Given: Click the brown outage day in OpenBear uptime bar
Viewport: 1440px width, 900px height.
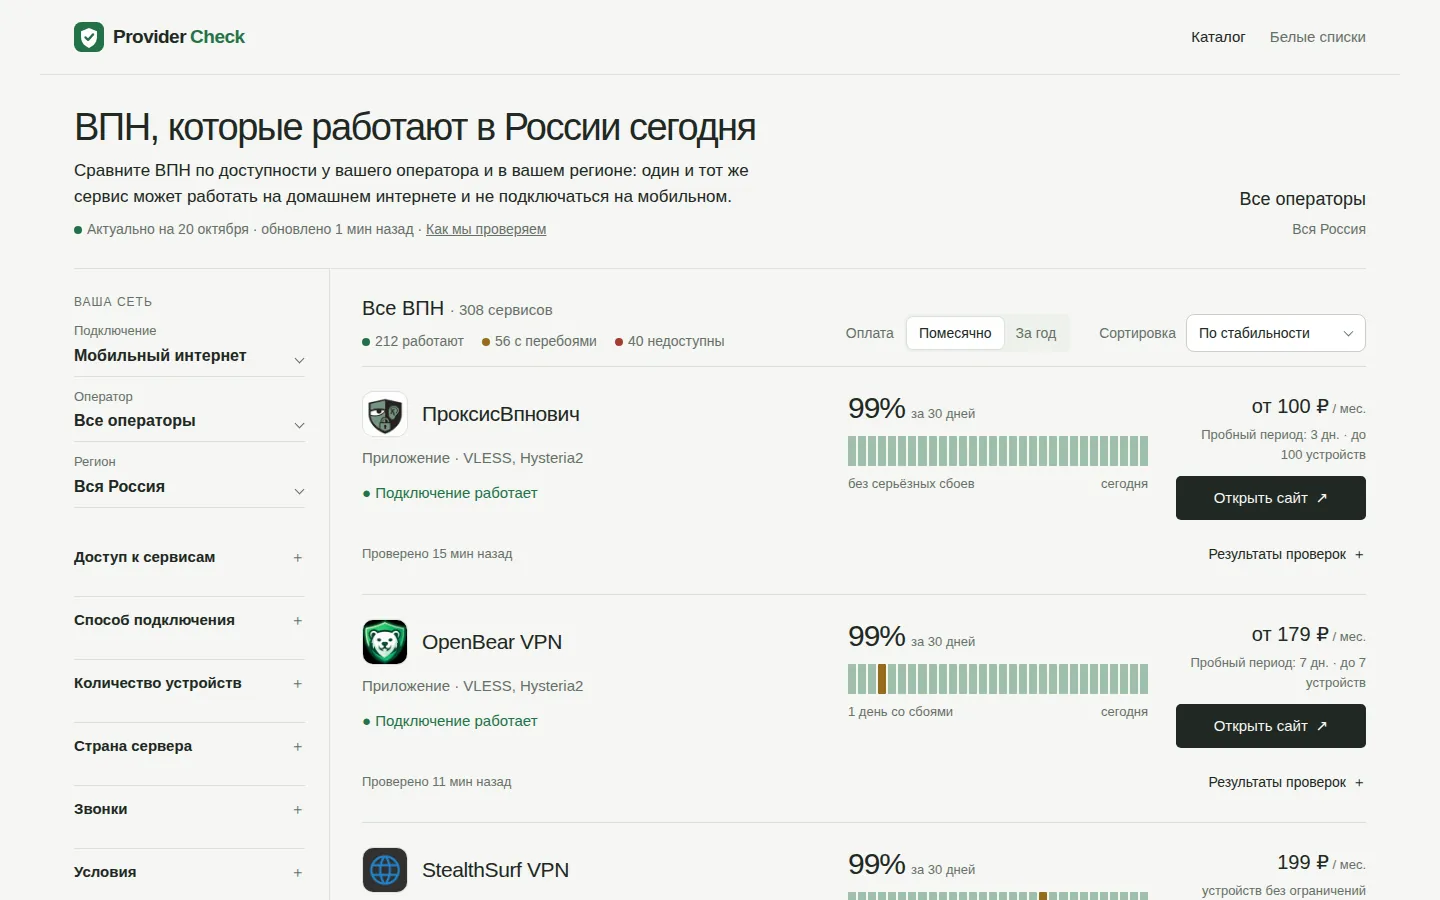Looking at the screenshot, I should coord(882,679).
